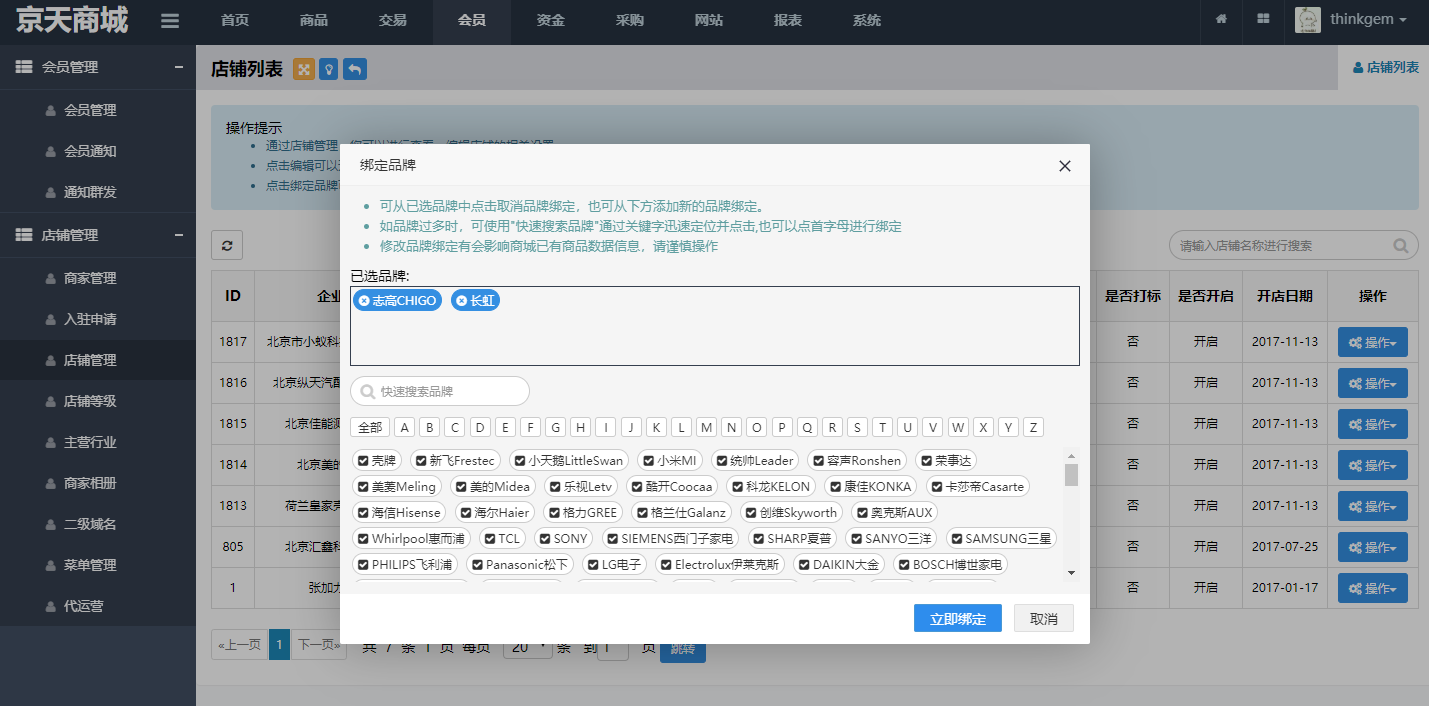Open 操作 dropdown for store 1814
The height and width of the screenshot is (706, 1429).
(1372, 465)
